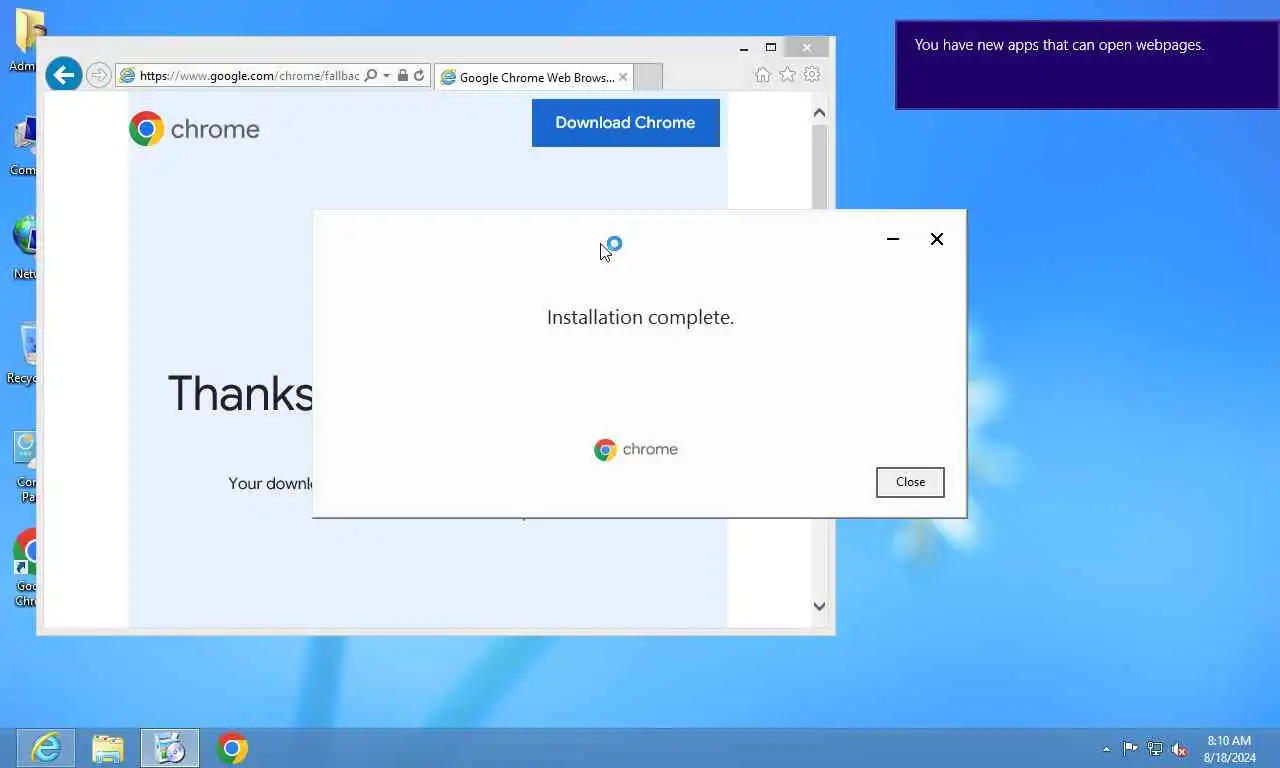Screen dimensions: 1280x768
Task: Select the Computer desktop icon
Action: coord(25,146)
